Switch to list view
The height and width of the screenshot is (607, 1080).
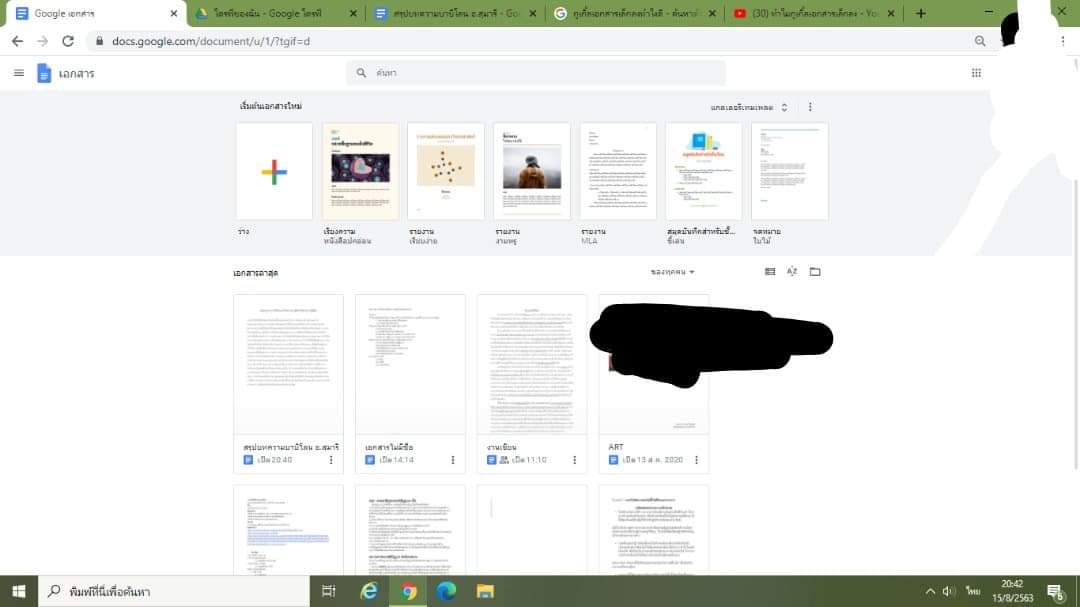[770, 271]
